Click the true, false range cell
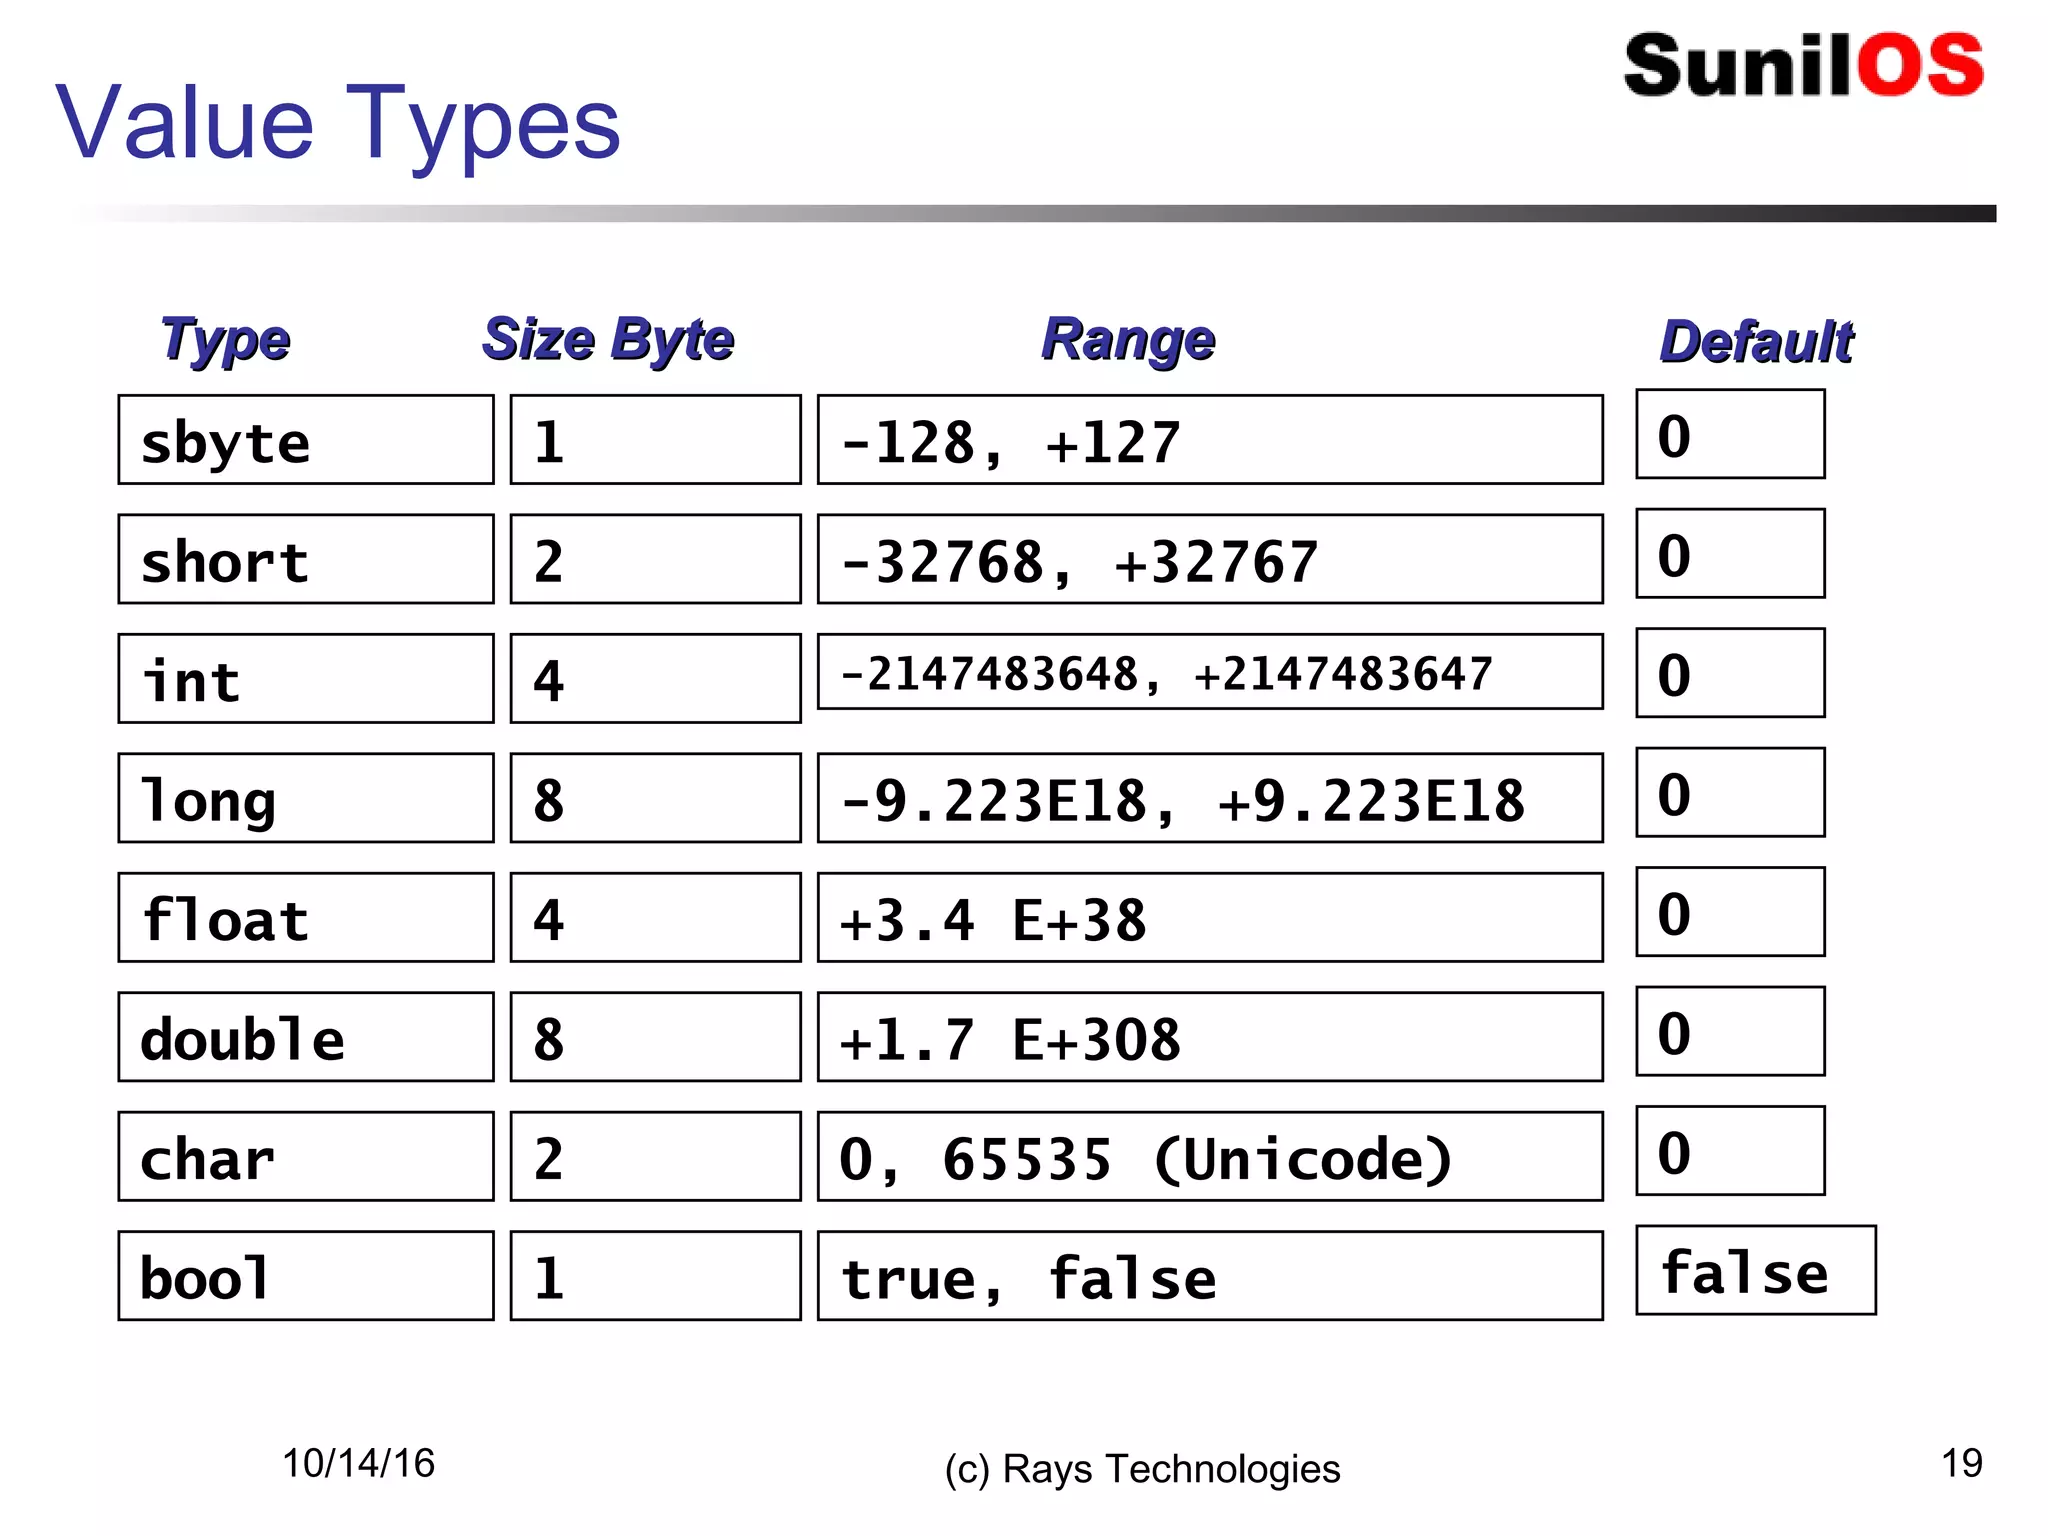The height and width of the screenshot is (1536, 2048). [x=1209, y=1276]
